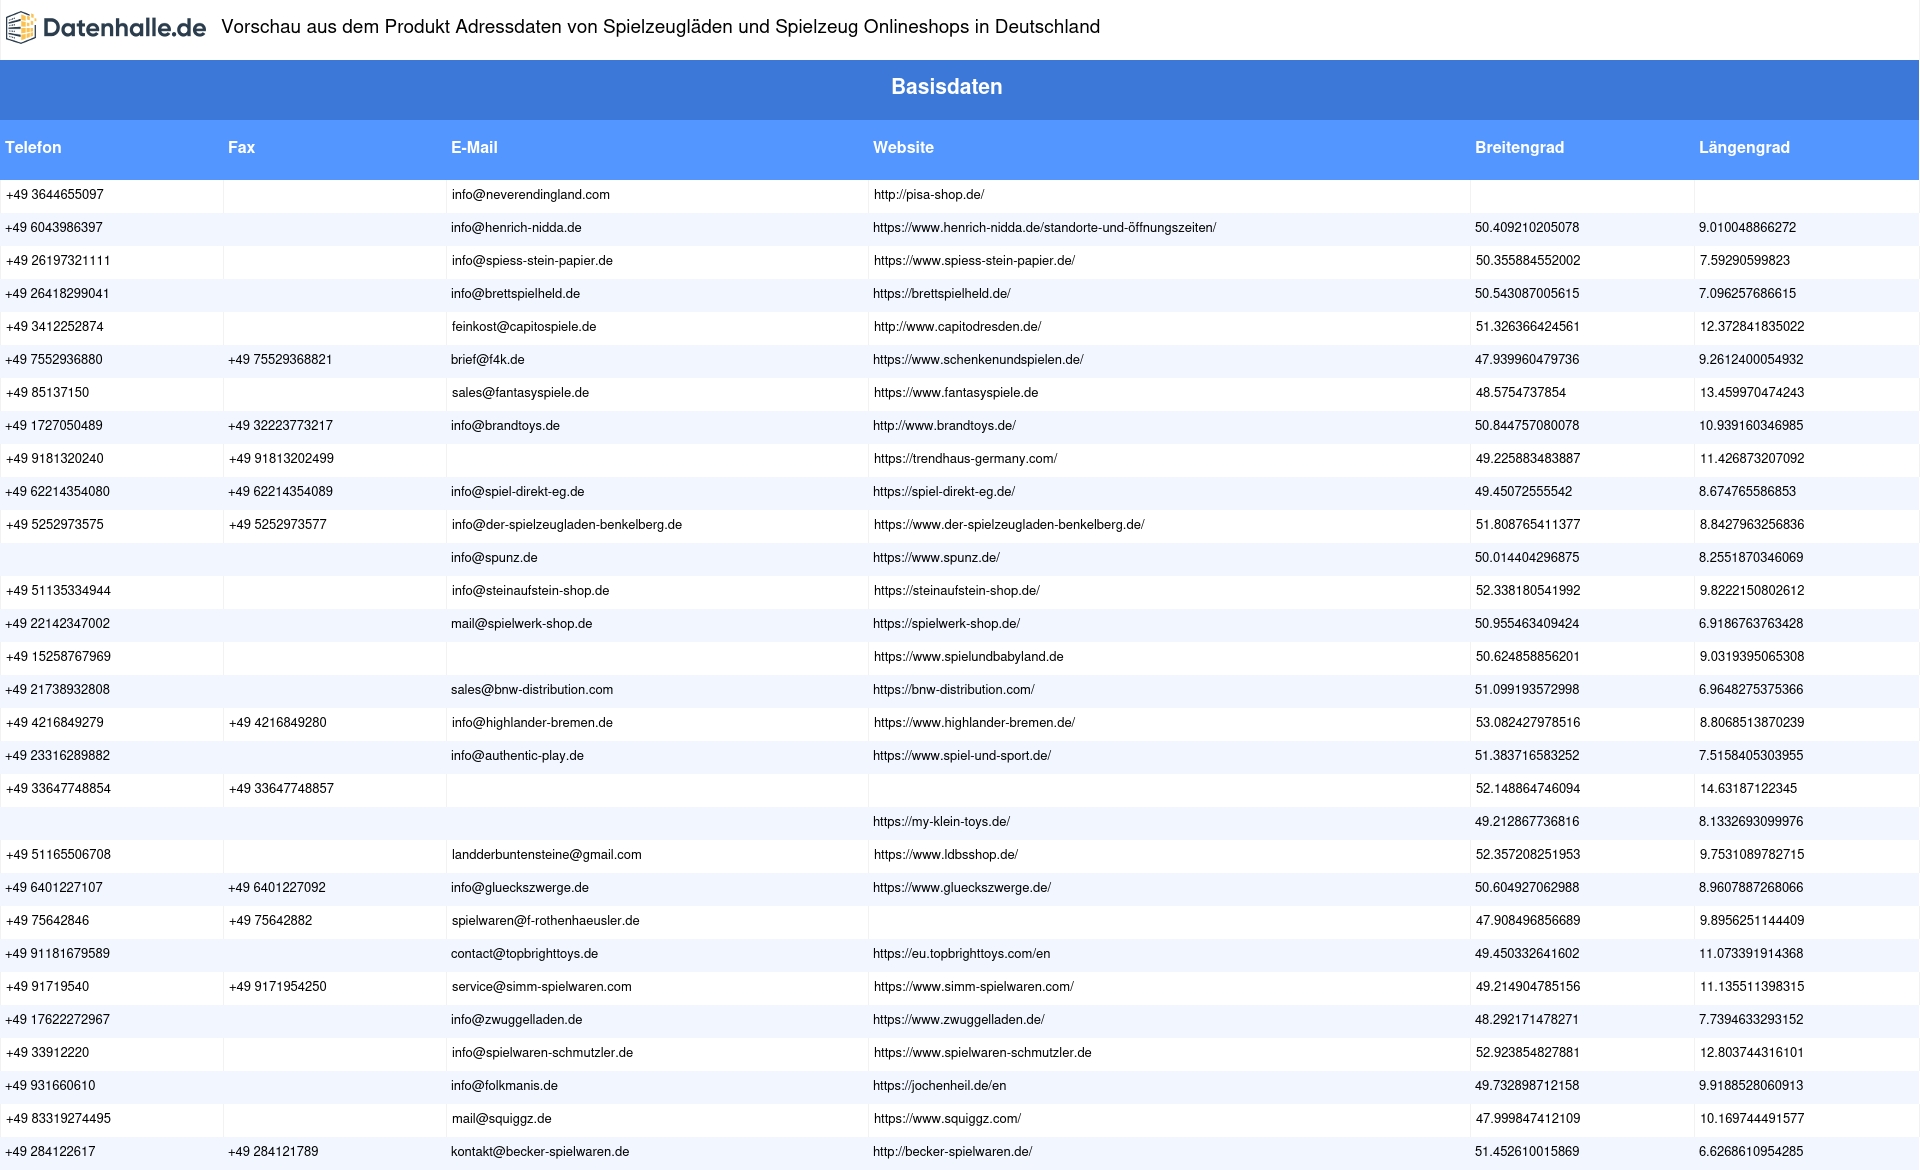Viewport: 1920px width, 1170px height.
Task: Select phone number +49 3644655097
Action: coord(54,195)
